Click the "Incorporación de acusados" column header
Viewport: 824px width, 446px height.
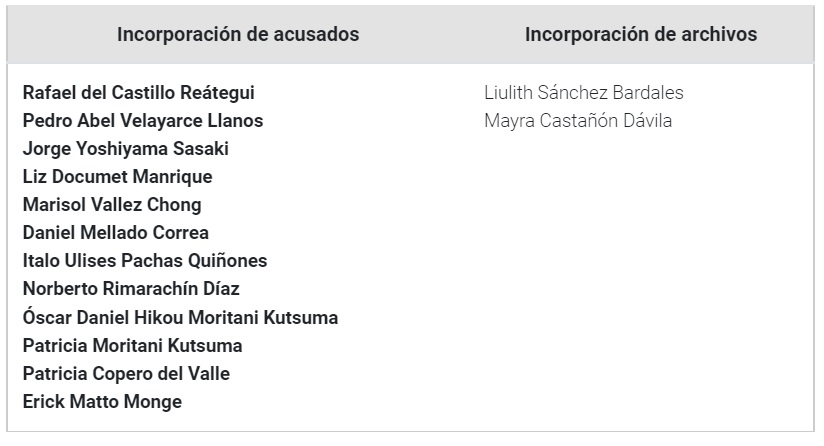pos(238,34)
